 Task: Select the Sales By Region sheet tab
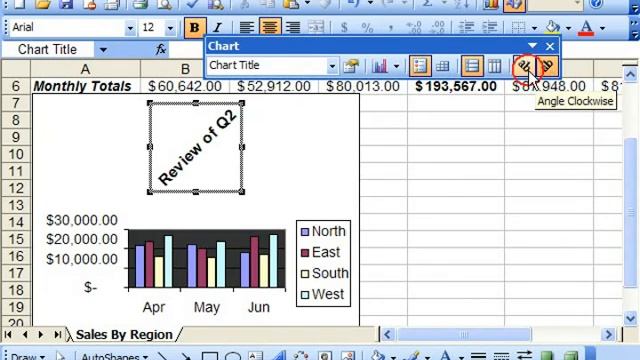click(124, 335)
